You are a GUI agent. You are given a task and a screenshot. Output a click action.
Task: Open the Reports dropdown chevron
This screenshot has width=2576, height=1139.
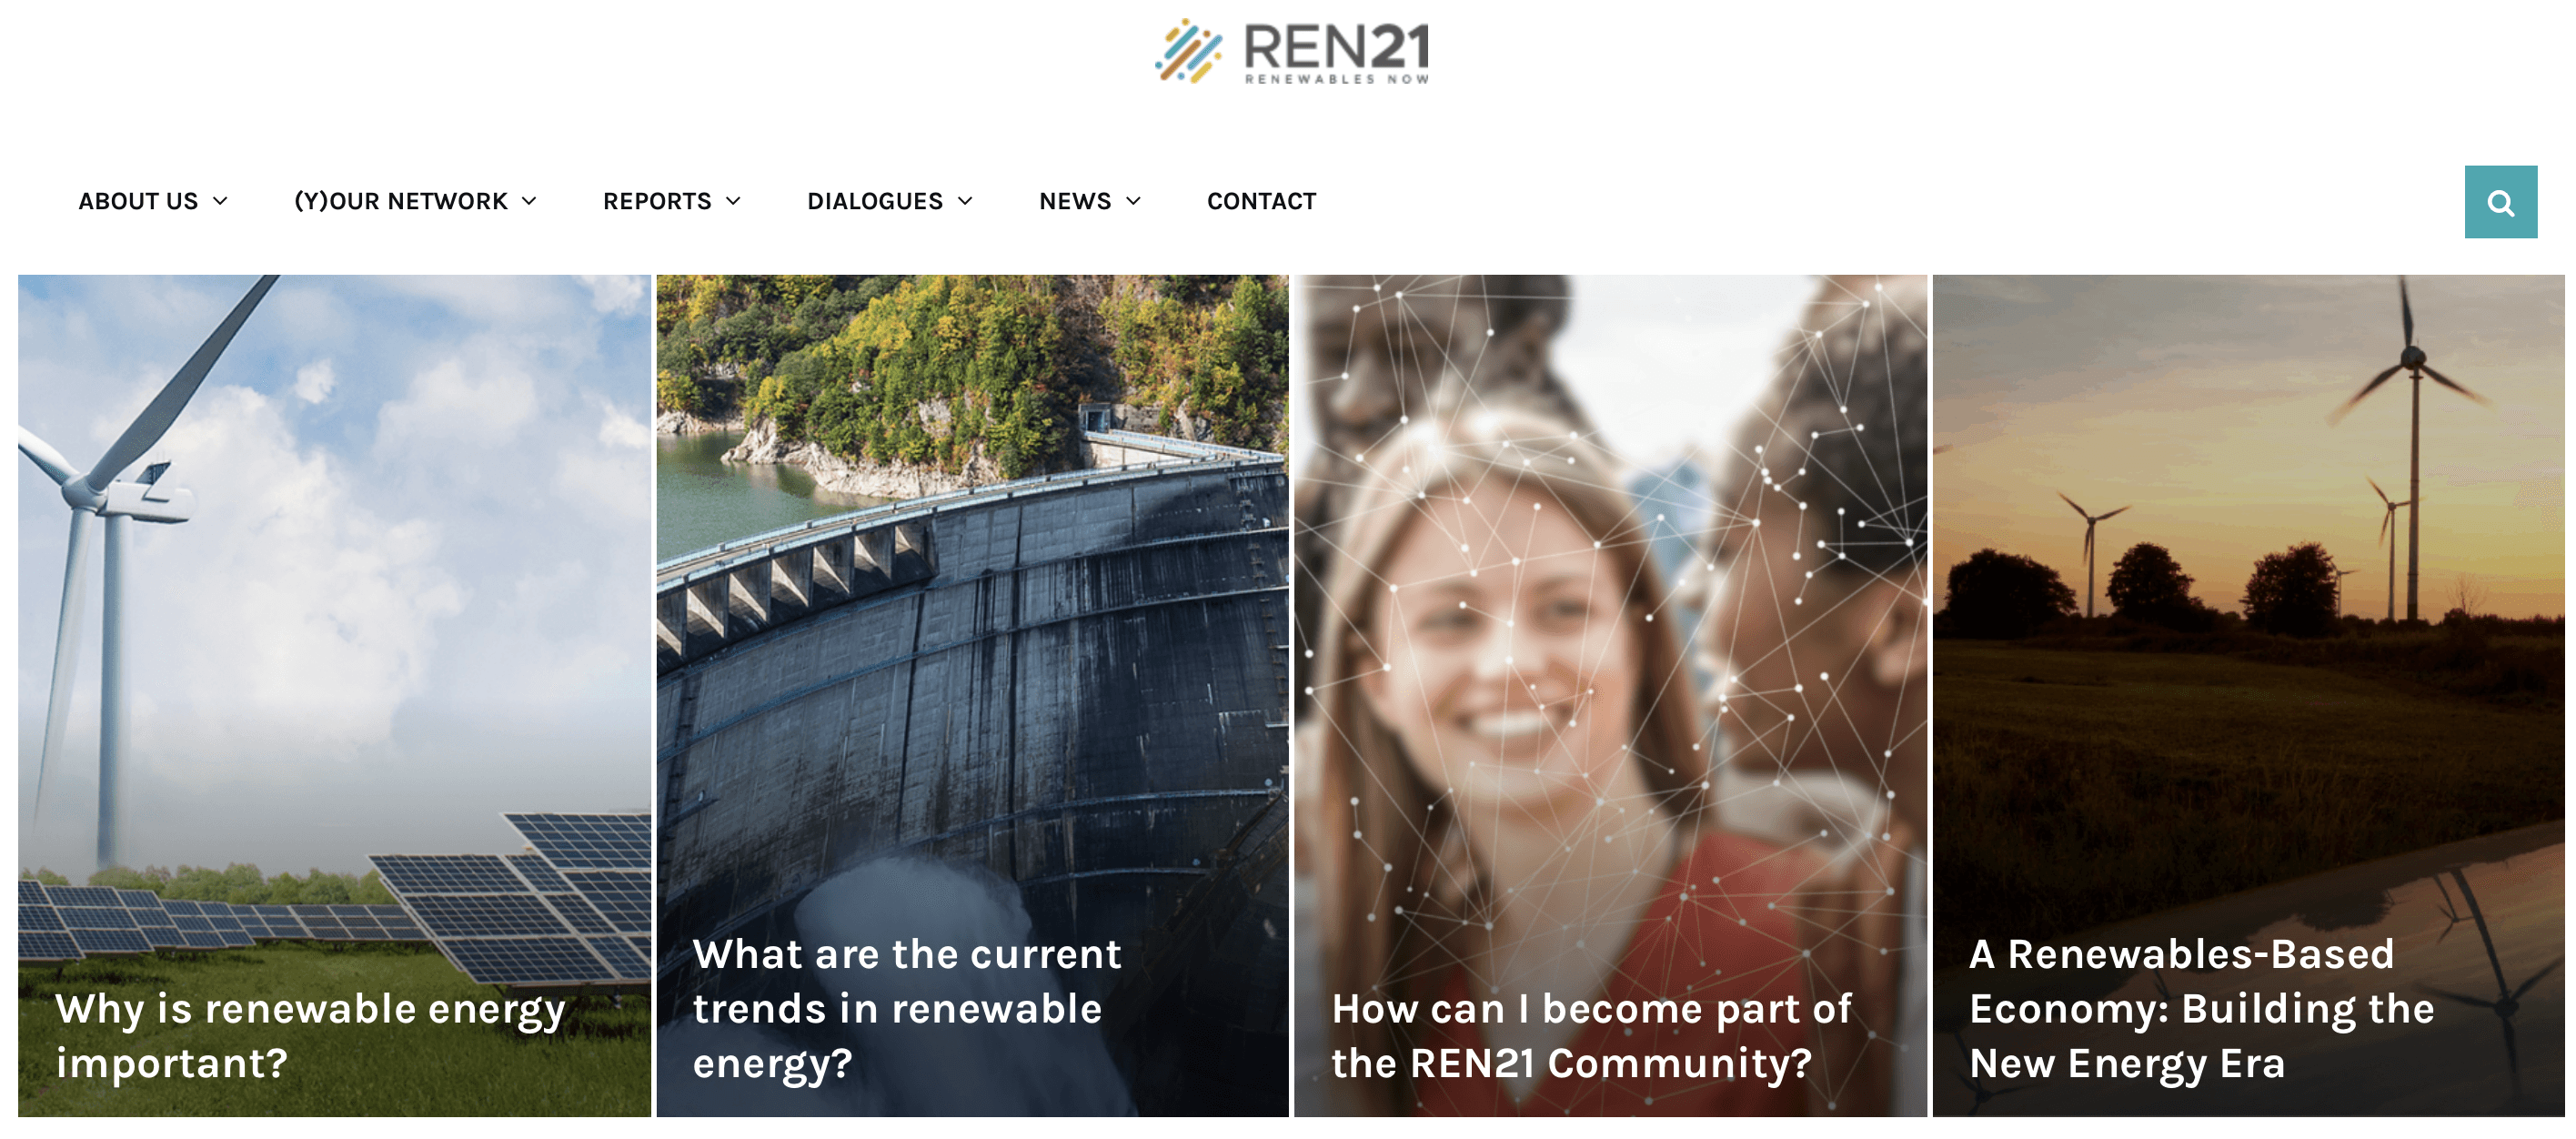coord(733,201)
